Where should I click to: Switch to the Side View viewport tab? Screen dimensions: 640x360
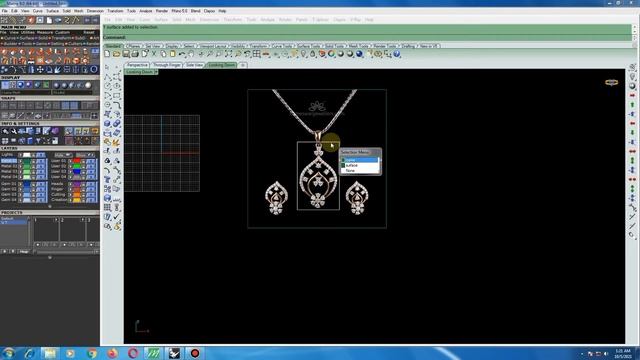point(194,65)
